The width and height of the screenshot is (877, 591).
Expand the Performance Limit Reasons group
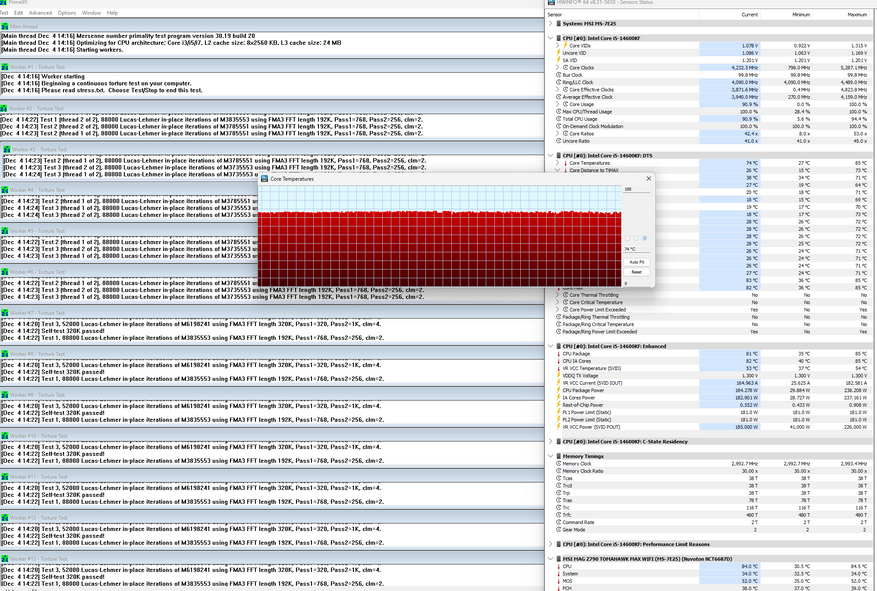pos(550,544)
